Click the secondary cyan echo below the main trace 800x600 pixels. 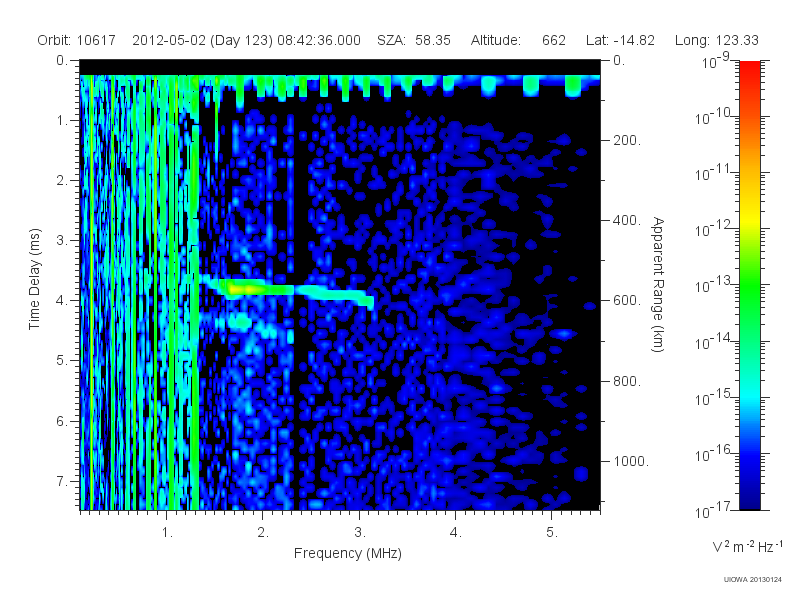click(239, 322)
